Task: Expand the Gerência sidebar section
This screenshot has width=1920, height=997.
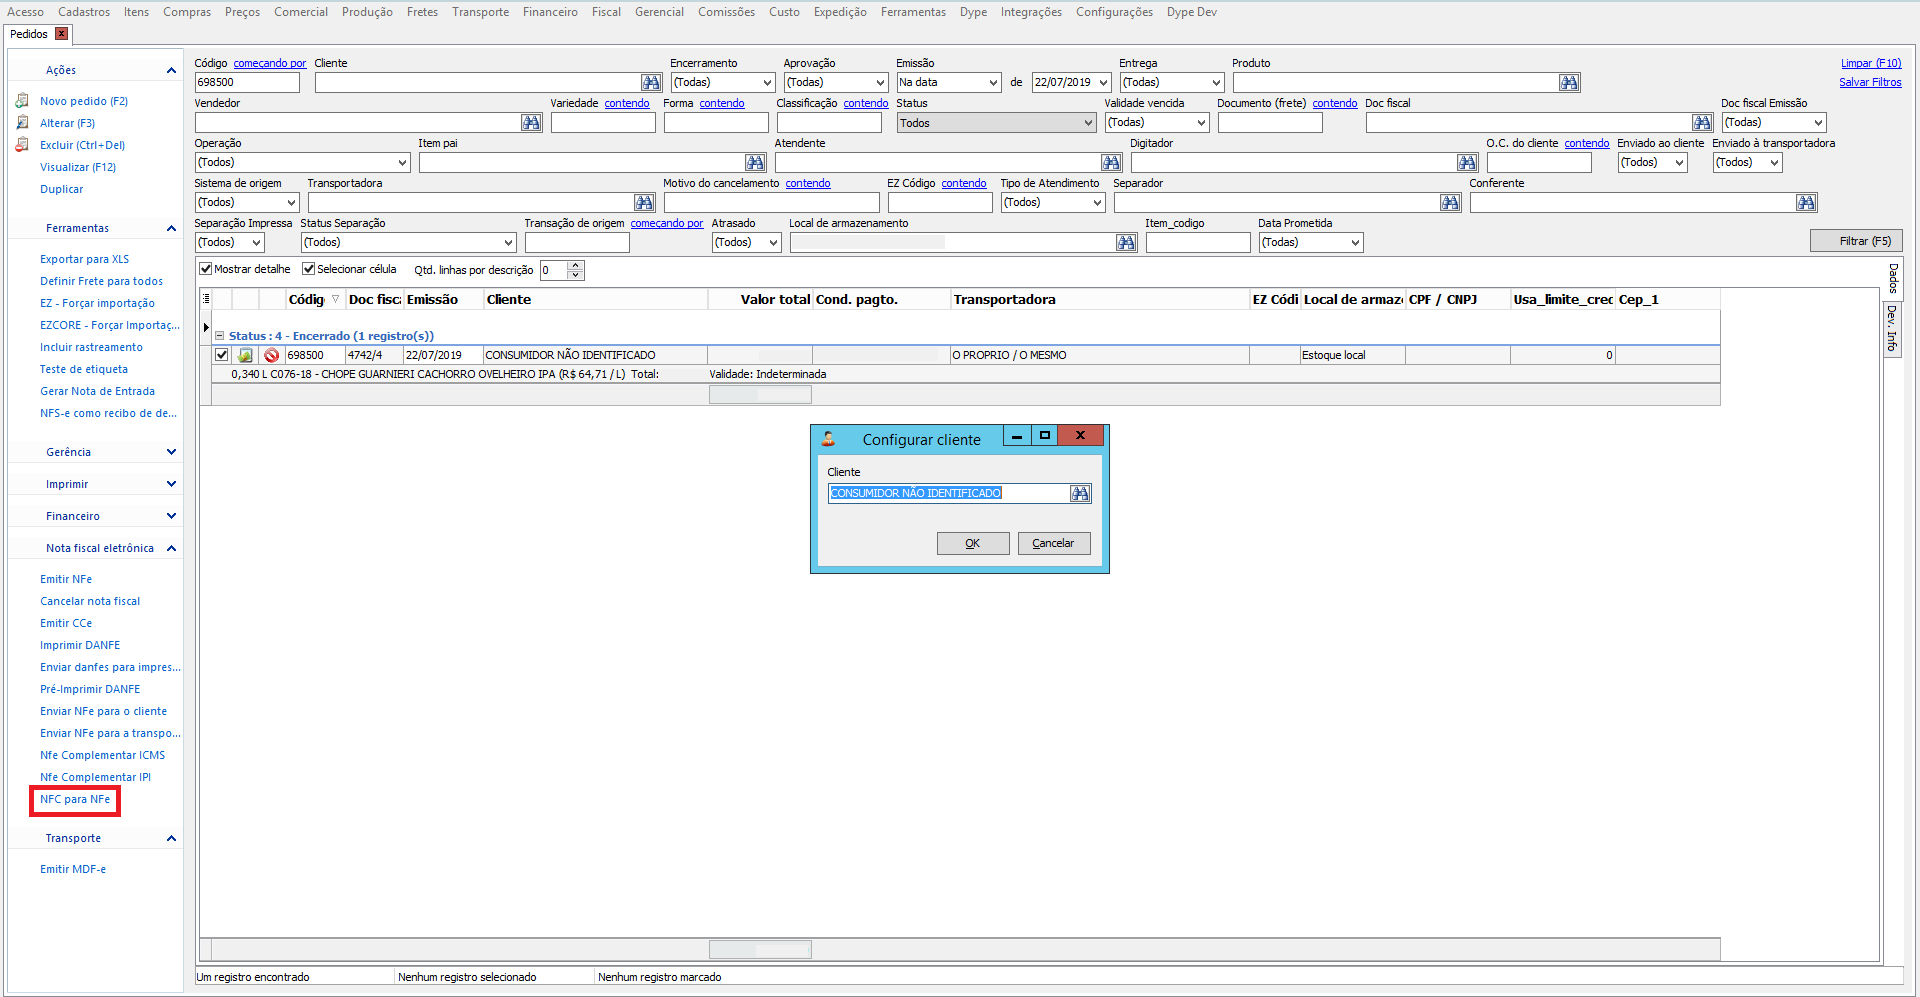Action: point(171,452)
